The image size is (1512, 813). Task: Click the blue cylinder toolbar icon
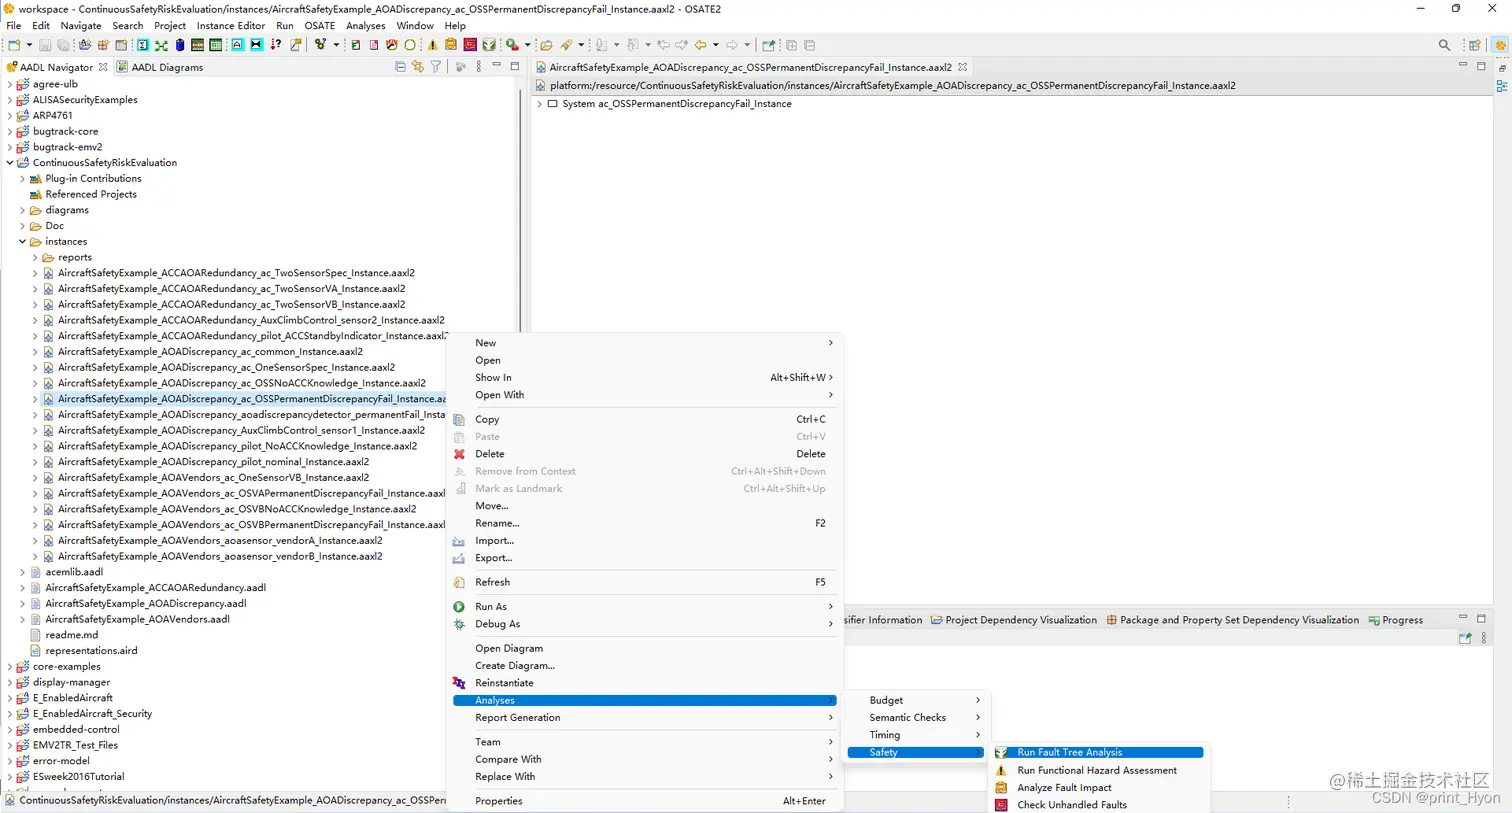point(180,45)
